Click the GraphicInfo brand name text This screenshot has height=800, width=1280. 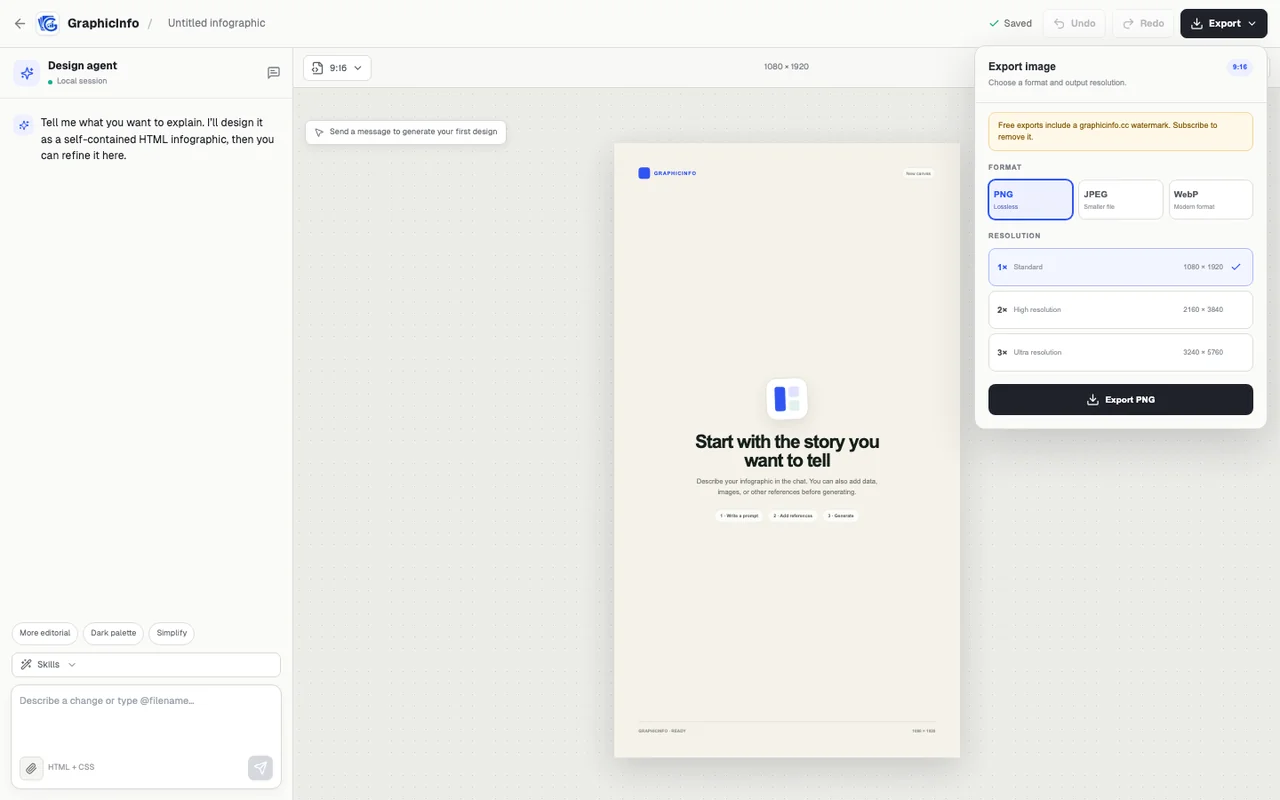pyautogui.click(x=103, y=23)
